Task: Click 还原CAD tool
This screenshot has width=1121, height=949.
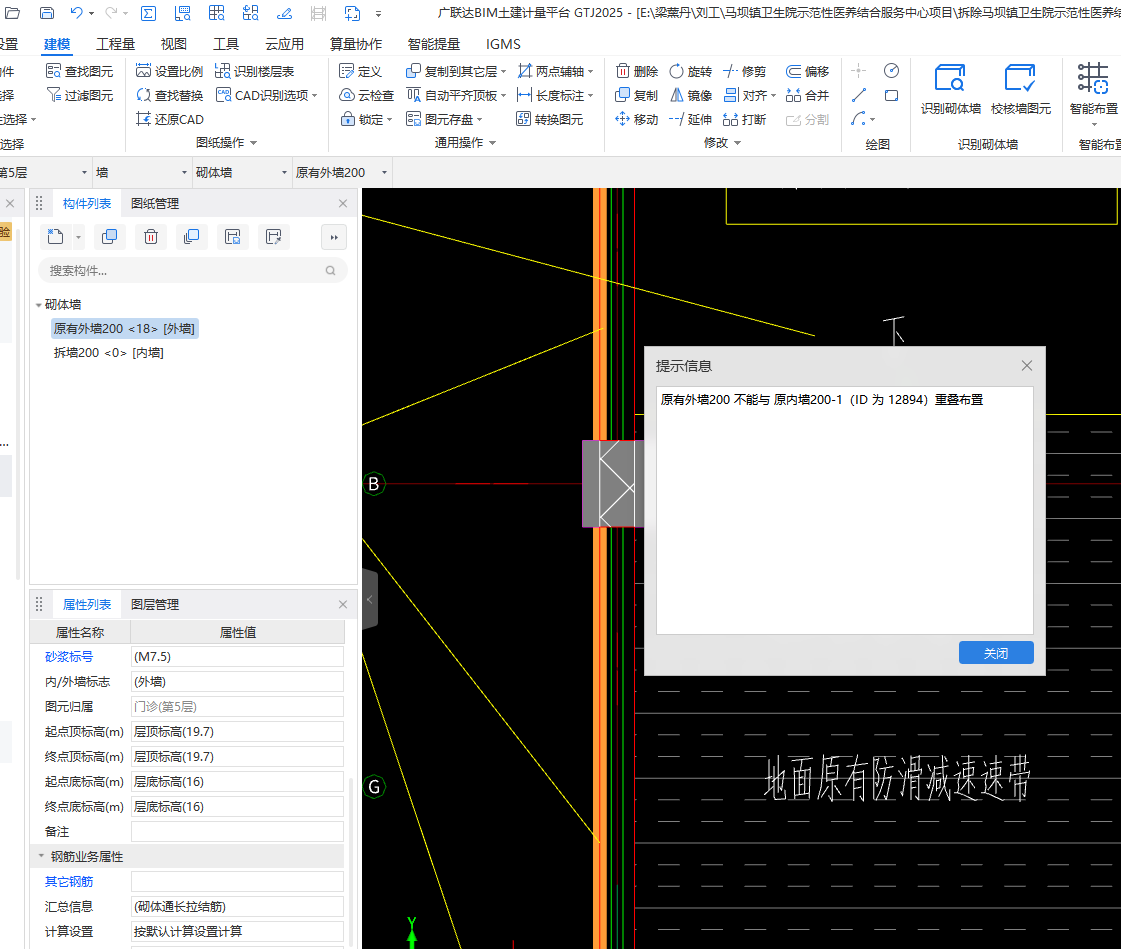Action: (x=169, y=119)
